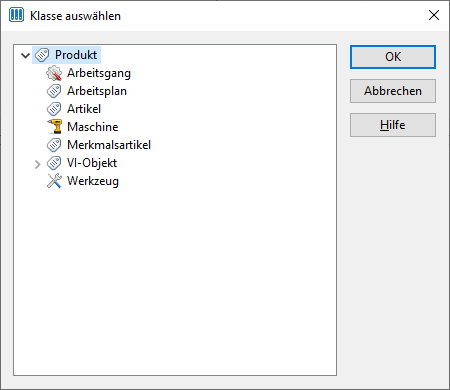Collapse the Produkt tree node
This screenshot has height=390, width=450.
click(25, 55)
